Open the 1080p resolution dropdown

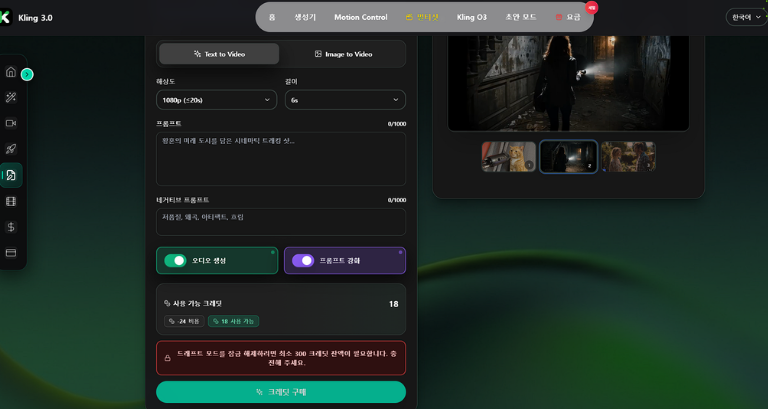click(x=216, y=100)
